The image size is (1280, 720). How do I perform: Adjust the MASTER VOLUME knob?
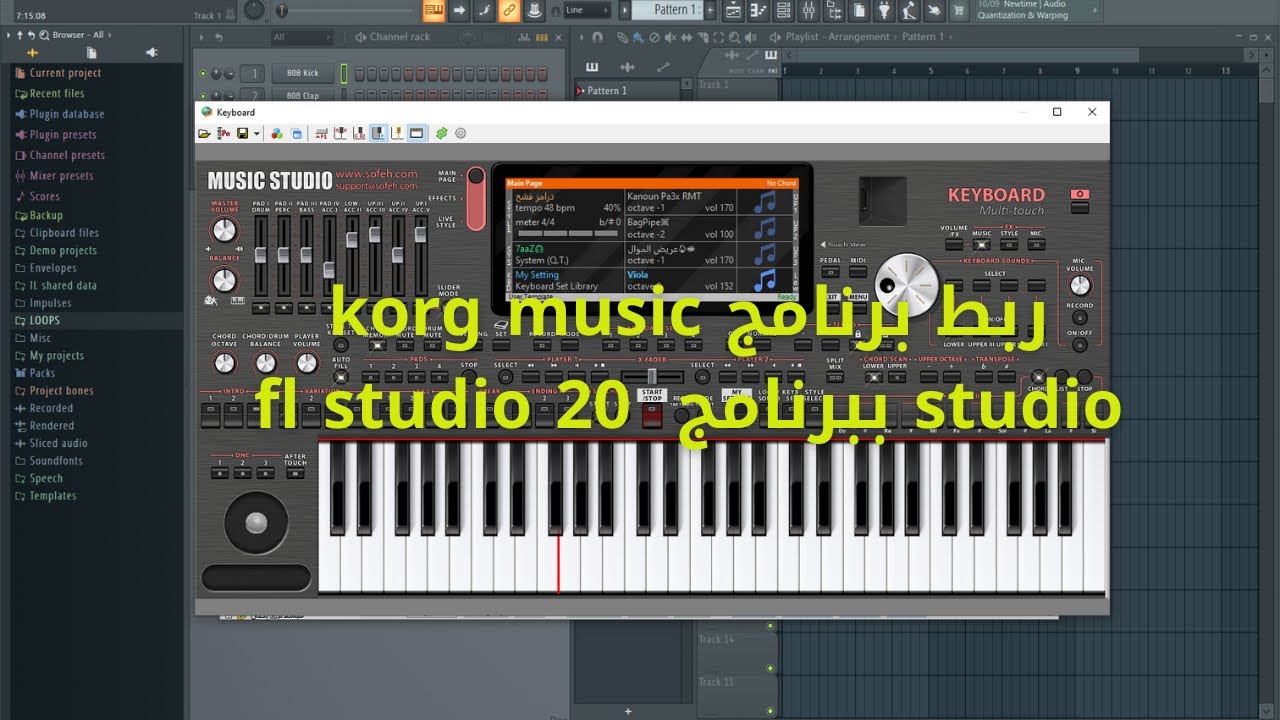coord(224,230)
